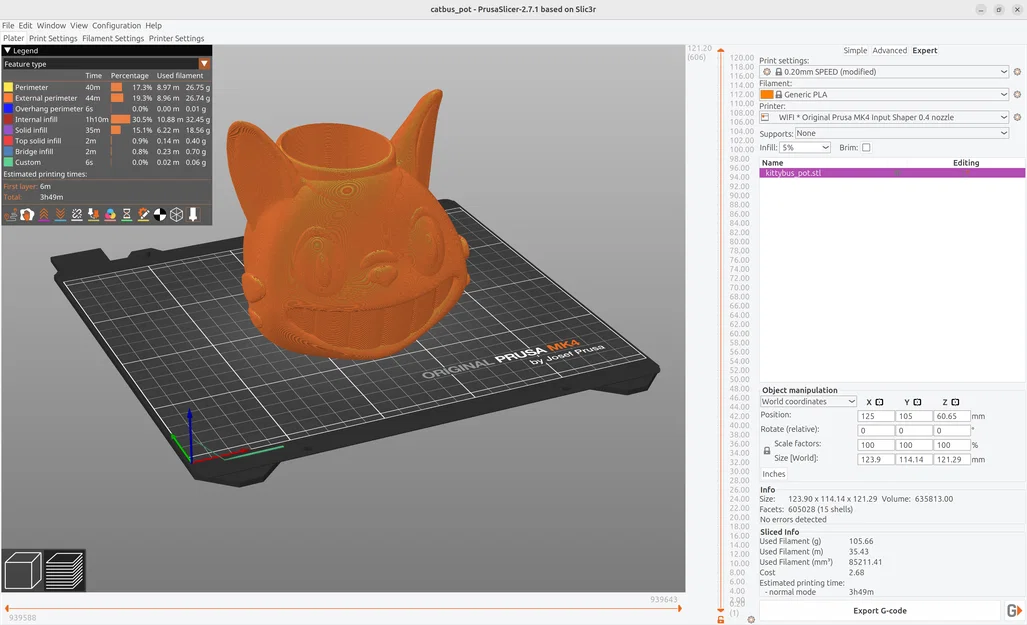
Task: Enable the Brim checkbox
Action: (x=866, y=147)
